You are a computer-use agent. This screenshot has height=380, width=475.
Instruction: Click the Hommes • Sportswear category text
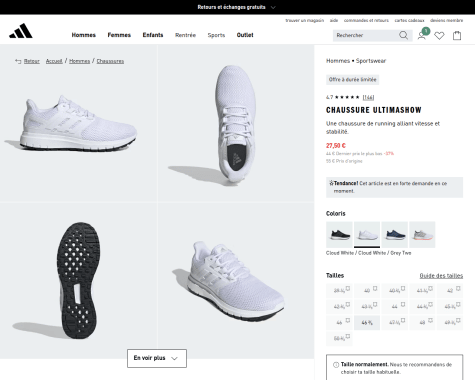356,61
